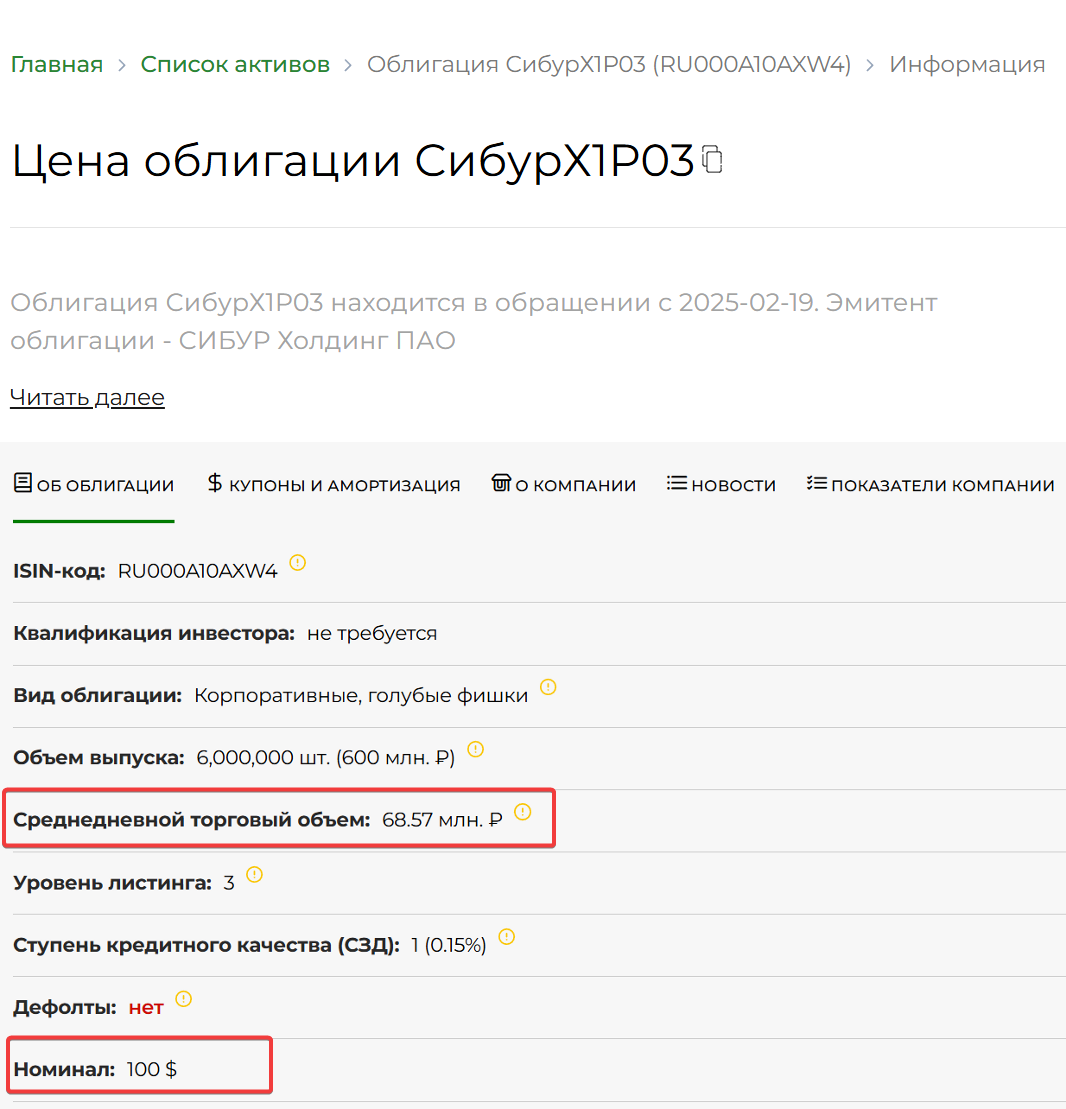This screenshot has height=1109, width=1066.
Task: Open the Об облигации tab
Action: (93, 484)
